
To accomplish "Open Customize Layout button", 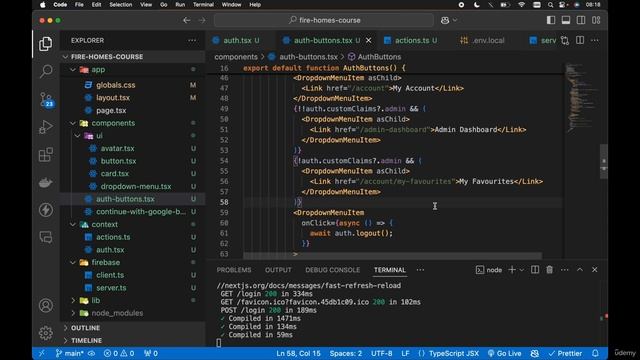I will click(x=596, y=20).
